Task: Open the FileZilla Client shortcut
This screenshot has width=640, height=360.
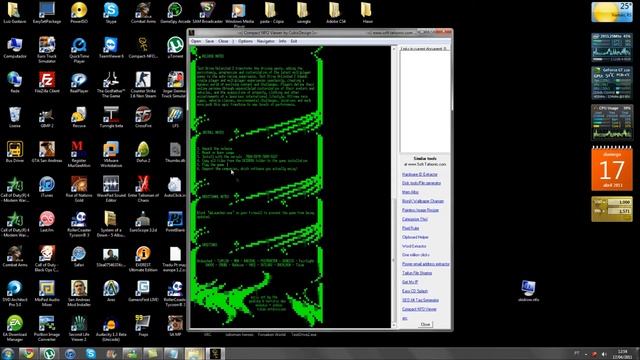Action: (x=47, y=83)
